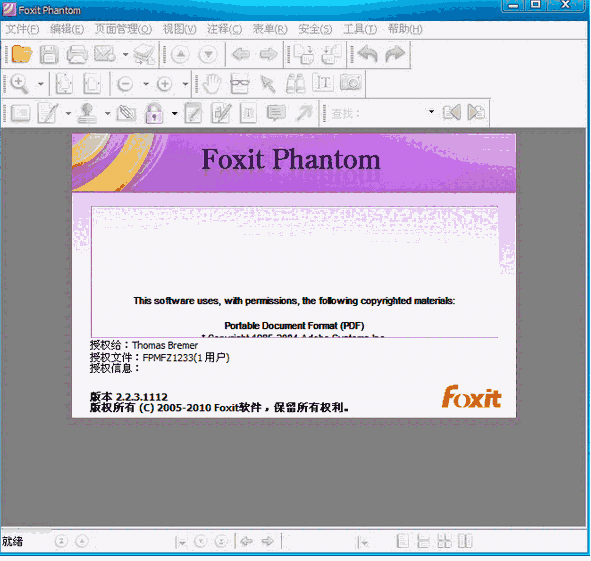Select the Hand tool
The height and width of the screenshot is (561, 591).
coord(212,84)
